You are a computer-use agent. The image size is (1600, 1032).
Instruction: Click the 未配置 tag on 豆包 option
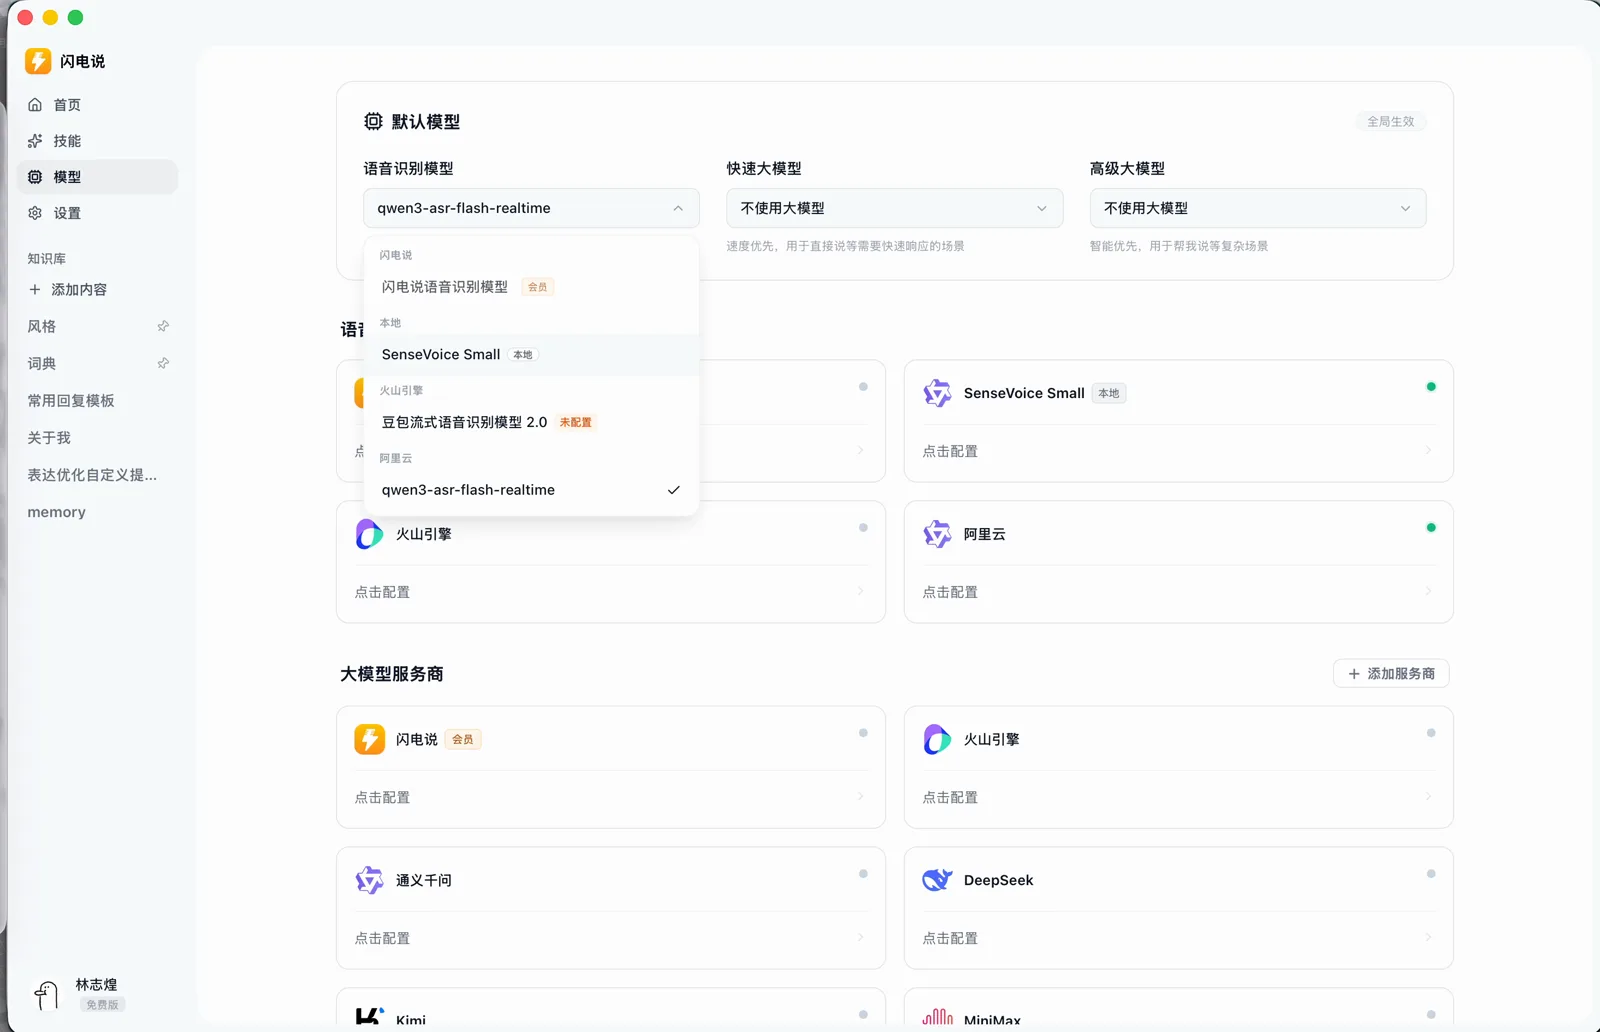[575, 422]
